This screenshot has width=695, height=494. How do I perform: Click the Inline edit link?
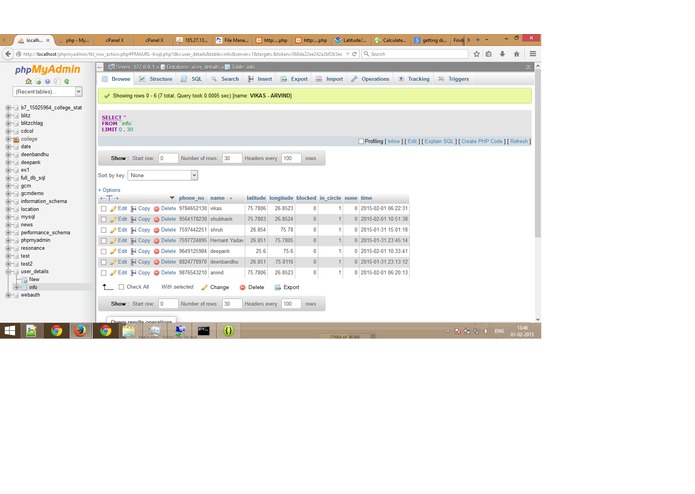tap(394, 141)
